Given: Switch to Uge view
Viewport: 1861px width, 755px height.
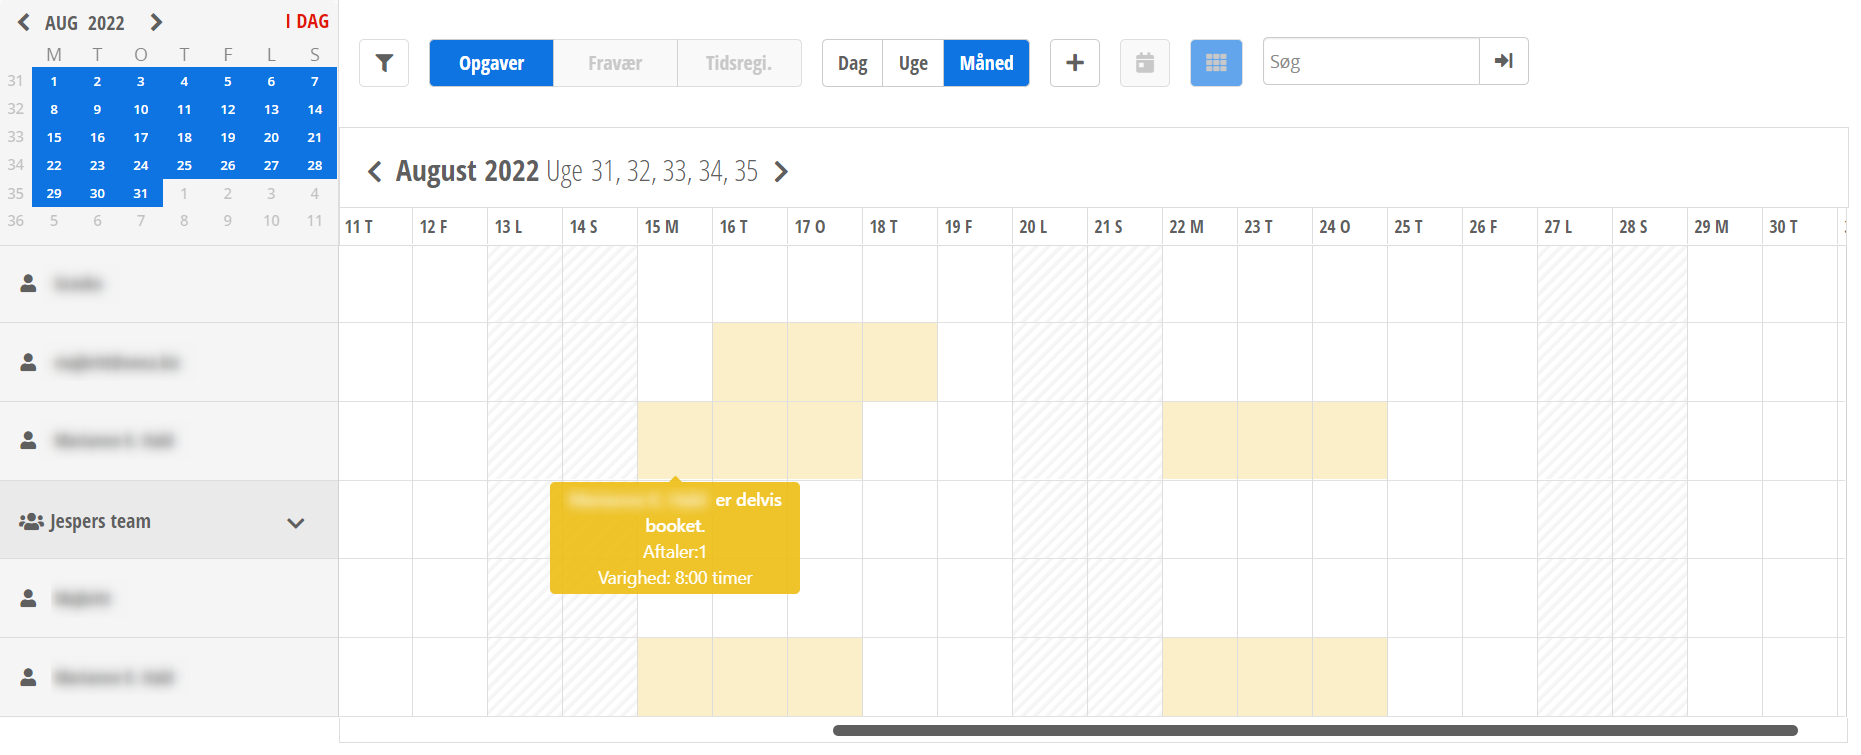Looking at the screenshot, I should 913,63.
